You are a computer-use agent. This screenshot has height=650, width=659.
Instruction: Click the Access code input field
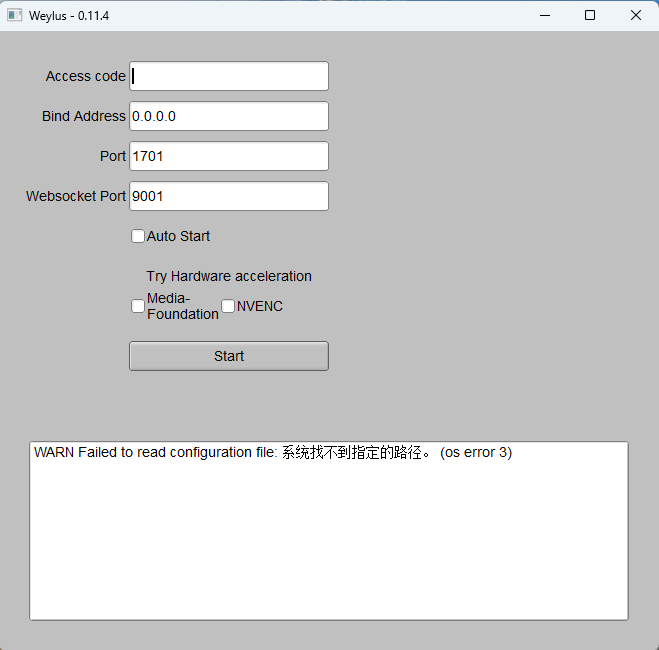[229, 76]
